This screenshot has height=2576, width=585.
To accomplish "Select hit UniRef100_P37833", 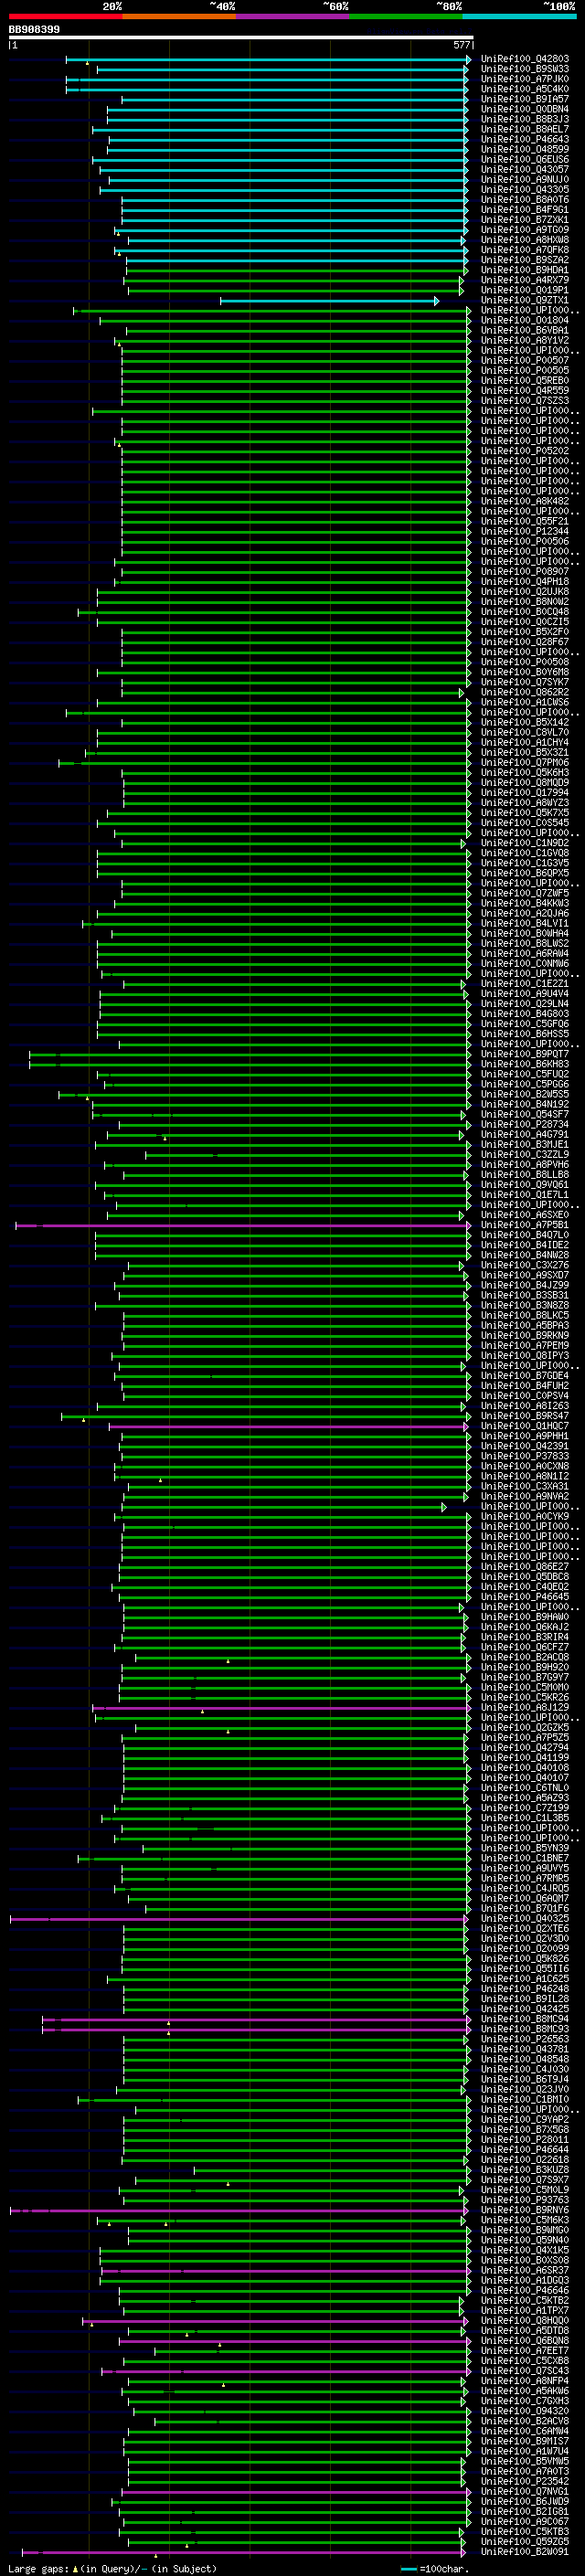I will click(x=525, y=1456).
